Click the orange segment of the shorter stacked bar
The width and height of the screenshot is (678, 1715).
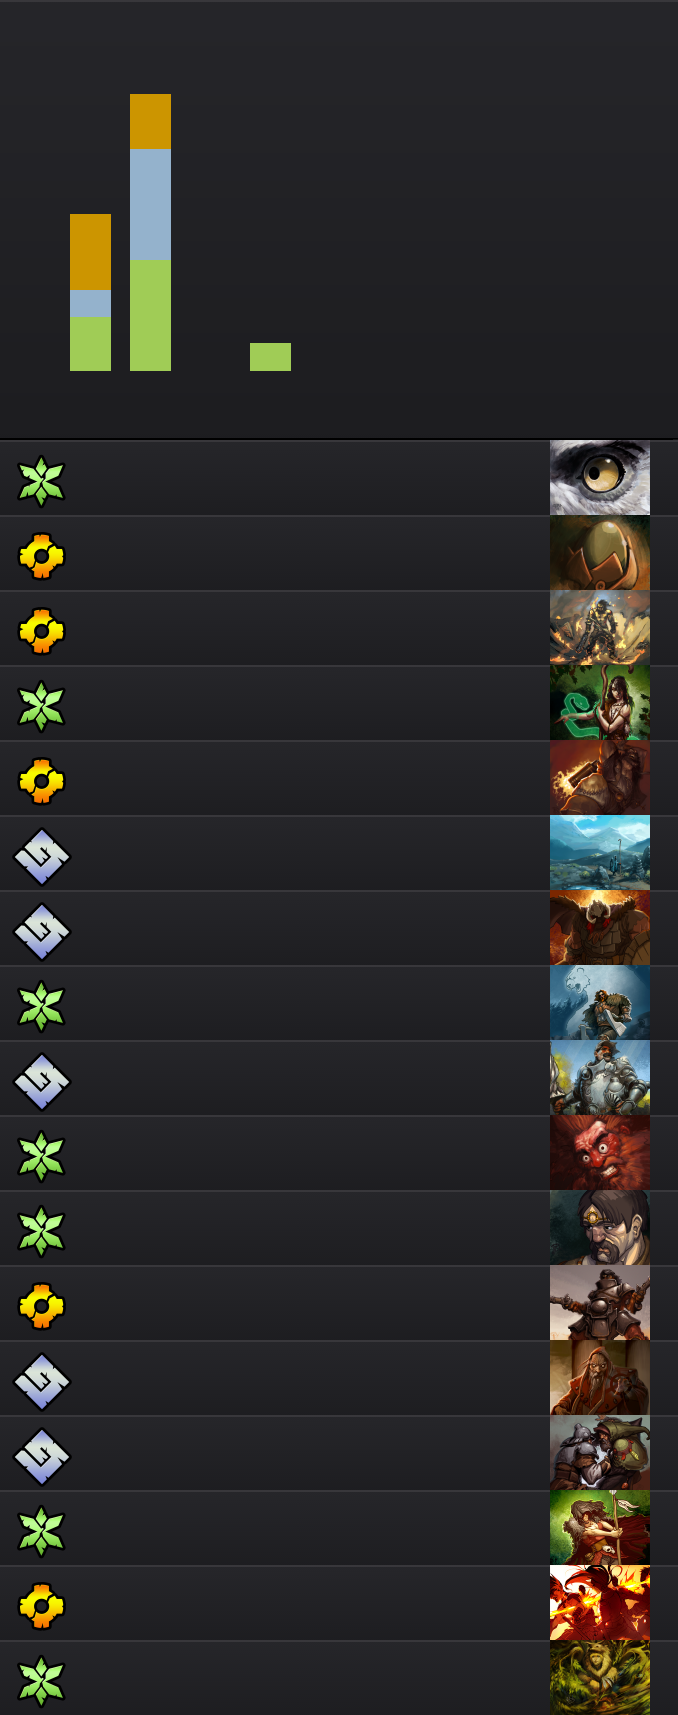90,252
